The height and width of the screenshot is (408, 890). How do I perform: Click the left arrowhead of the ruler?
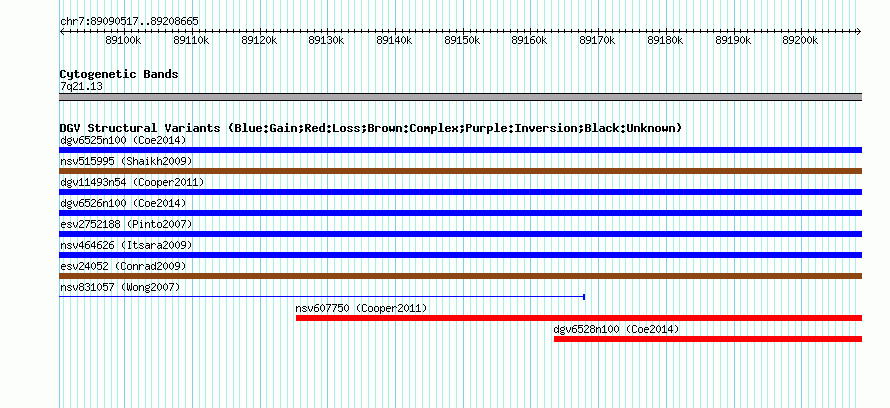[x=62, y=32]
